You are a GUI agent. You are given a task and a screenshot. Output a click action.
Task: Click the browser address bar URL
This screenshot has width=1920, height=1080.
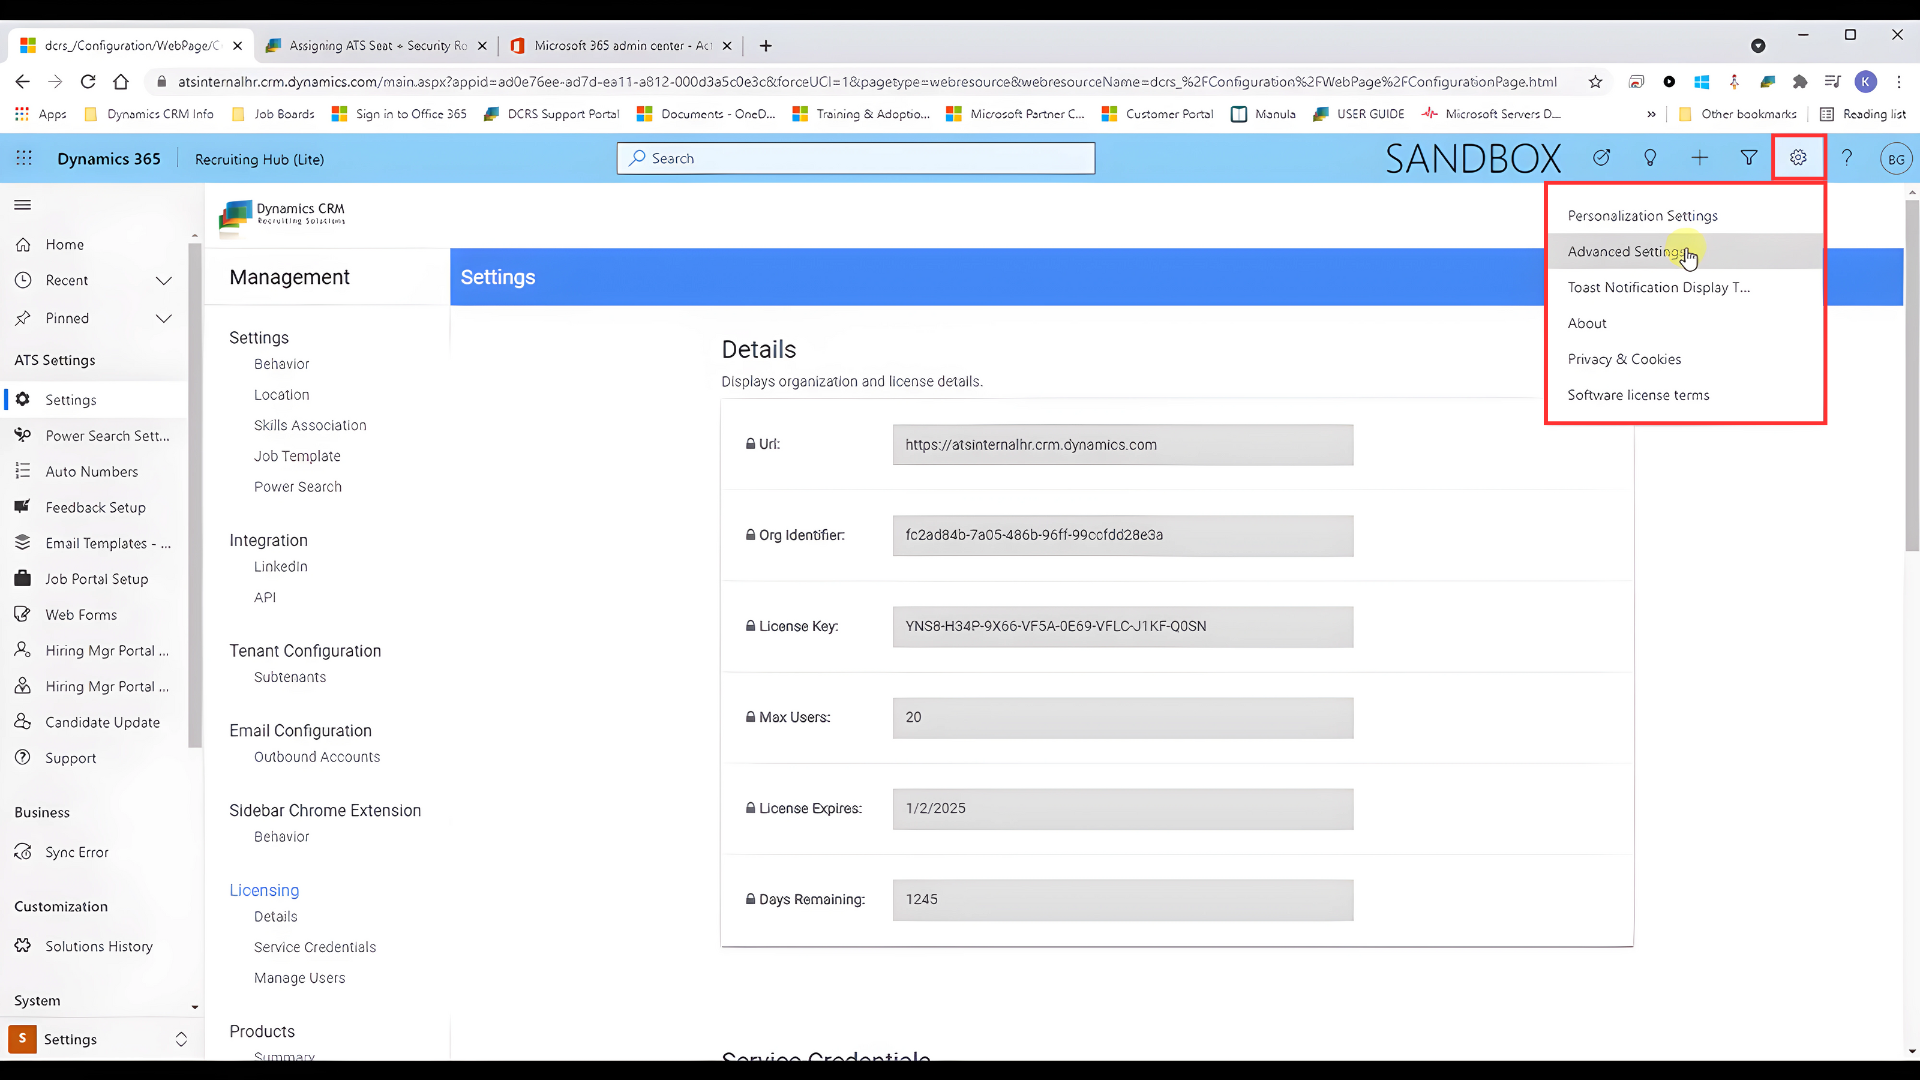(x=866, y=82)
